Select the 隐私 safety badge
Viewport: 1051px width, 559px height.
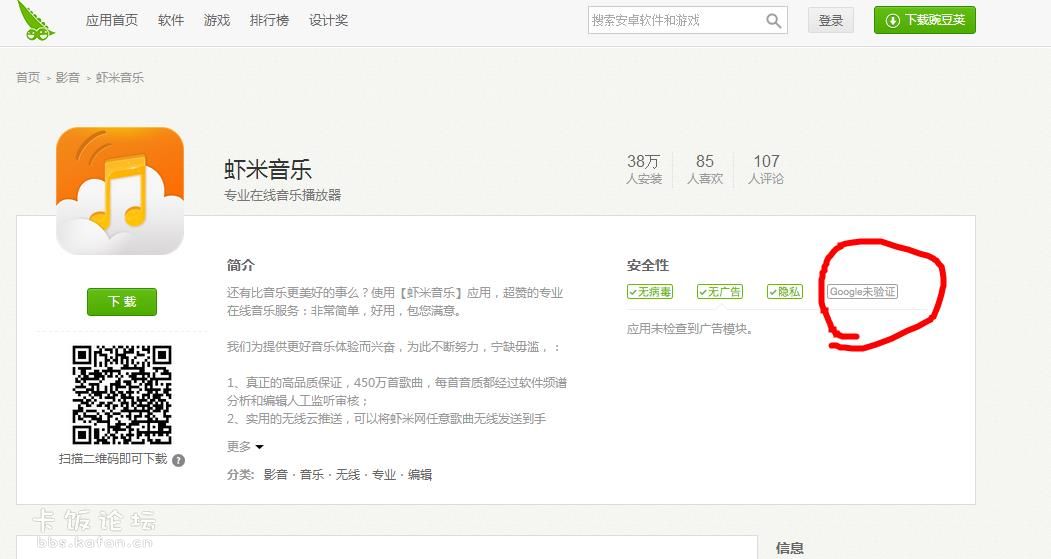click(784, 292)
